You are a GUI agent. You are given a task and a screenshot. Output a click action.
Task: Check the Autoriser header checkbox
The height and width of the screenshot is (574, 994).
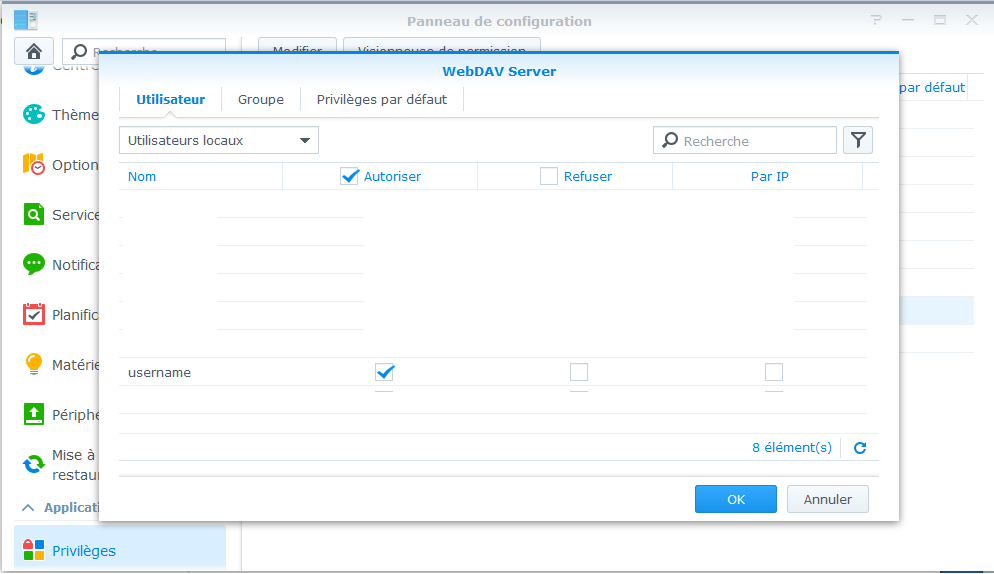click(349, 176)
